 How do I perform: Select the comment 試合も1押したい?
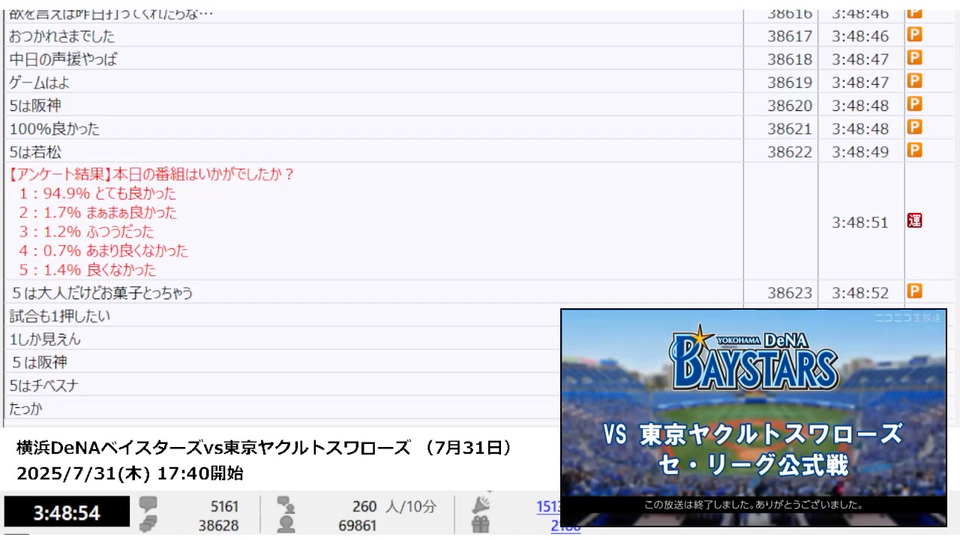coord(59,317)
